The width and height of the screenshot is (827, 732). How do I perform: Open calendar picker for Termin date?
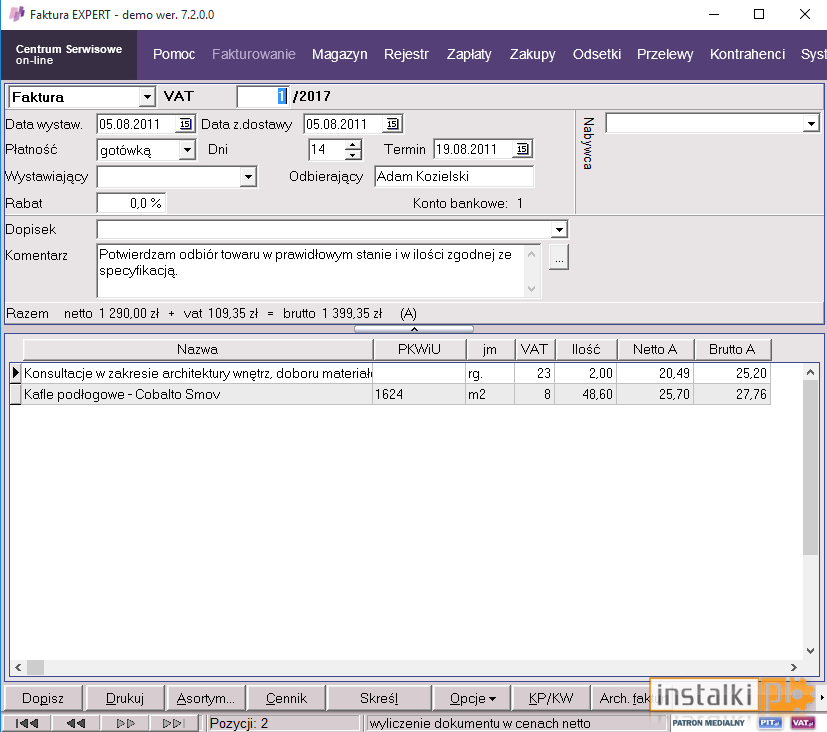[x=522, y=149]
